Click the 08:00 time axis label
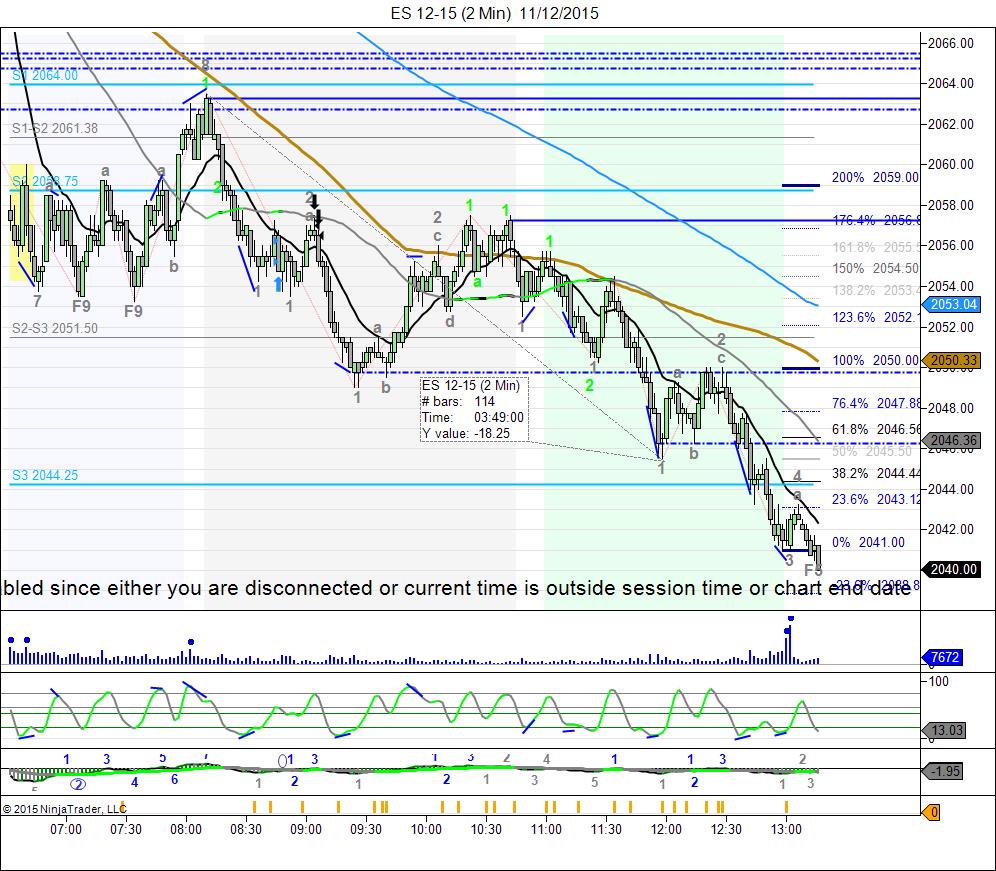The width and height of the screenshot is (996, 871). tap(186, 829)
